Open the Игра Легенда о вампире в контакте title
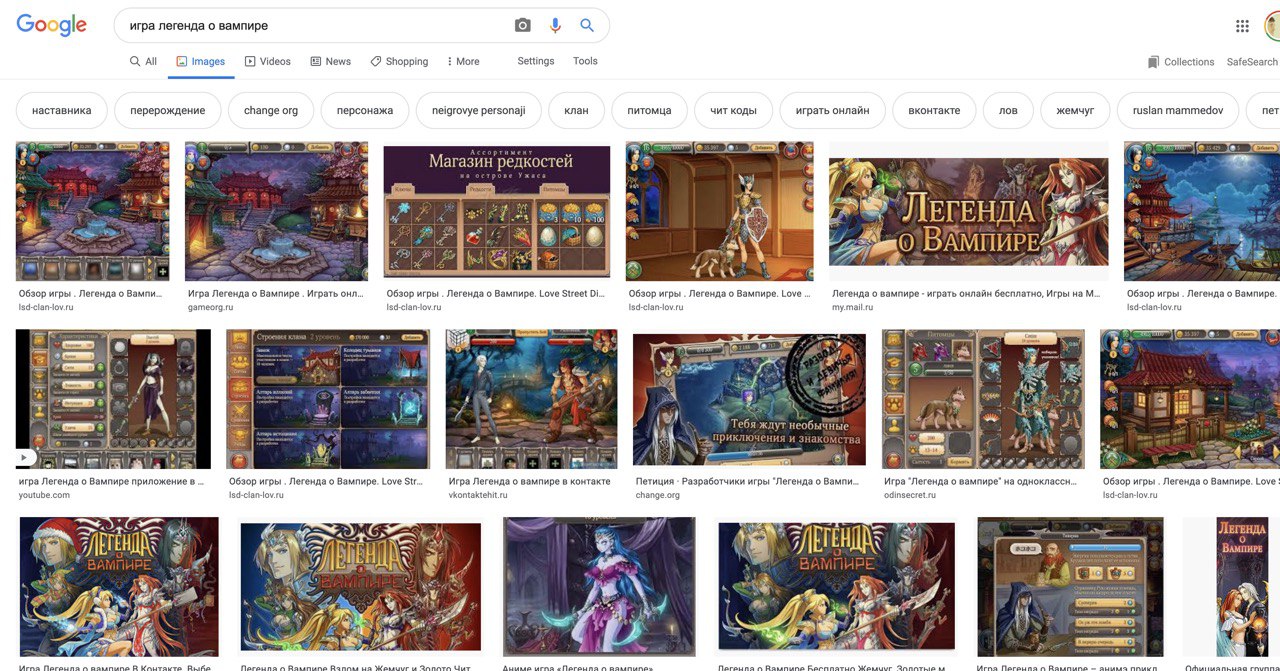Screen dimensions: 1280x671 [x=529, y=481]
